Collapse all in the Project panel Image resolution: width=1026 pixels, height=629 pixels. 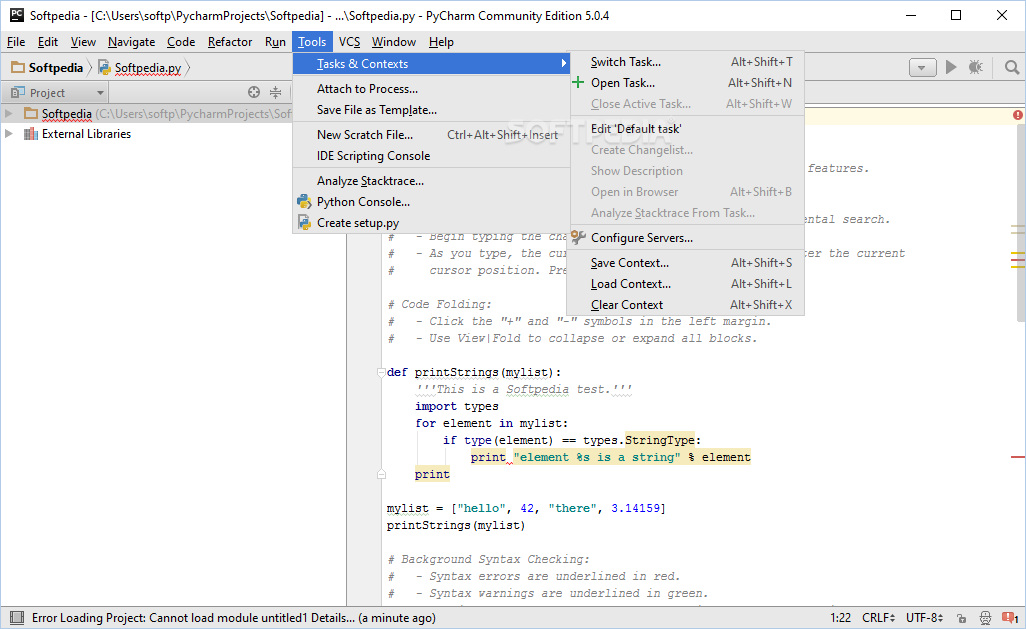coord(275,92)
